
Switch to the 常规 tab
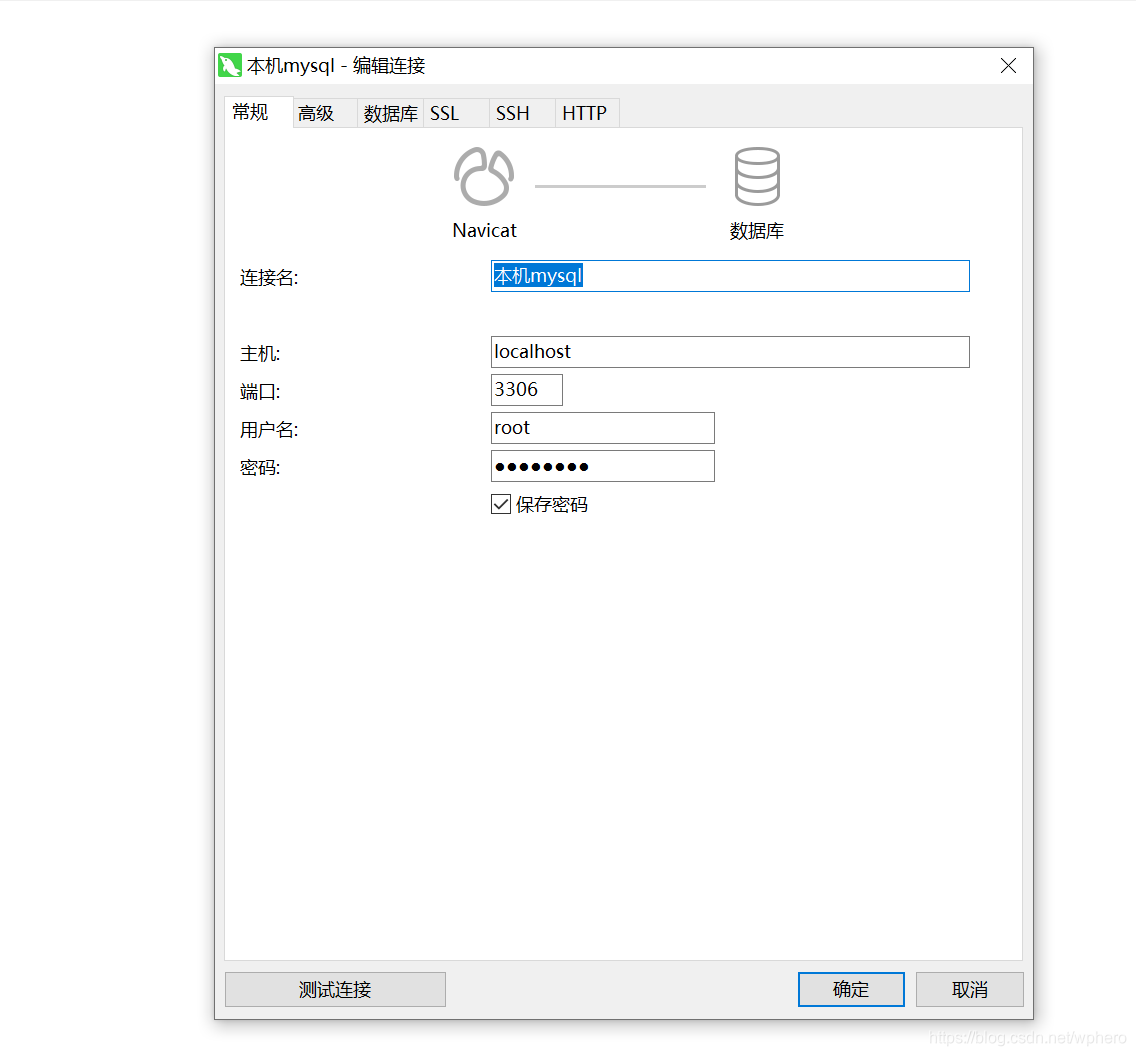coord(258,112)
